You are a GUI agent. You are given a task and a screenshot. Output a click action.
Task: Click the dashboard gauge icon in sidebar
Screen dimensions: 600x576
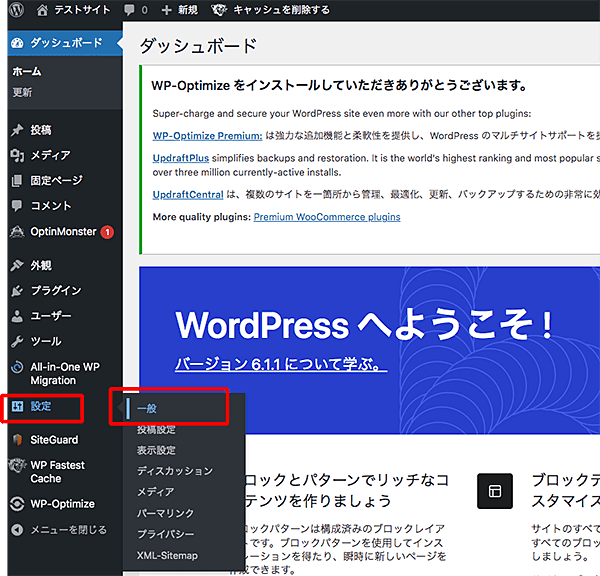[x=17, y=43]
